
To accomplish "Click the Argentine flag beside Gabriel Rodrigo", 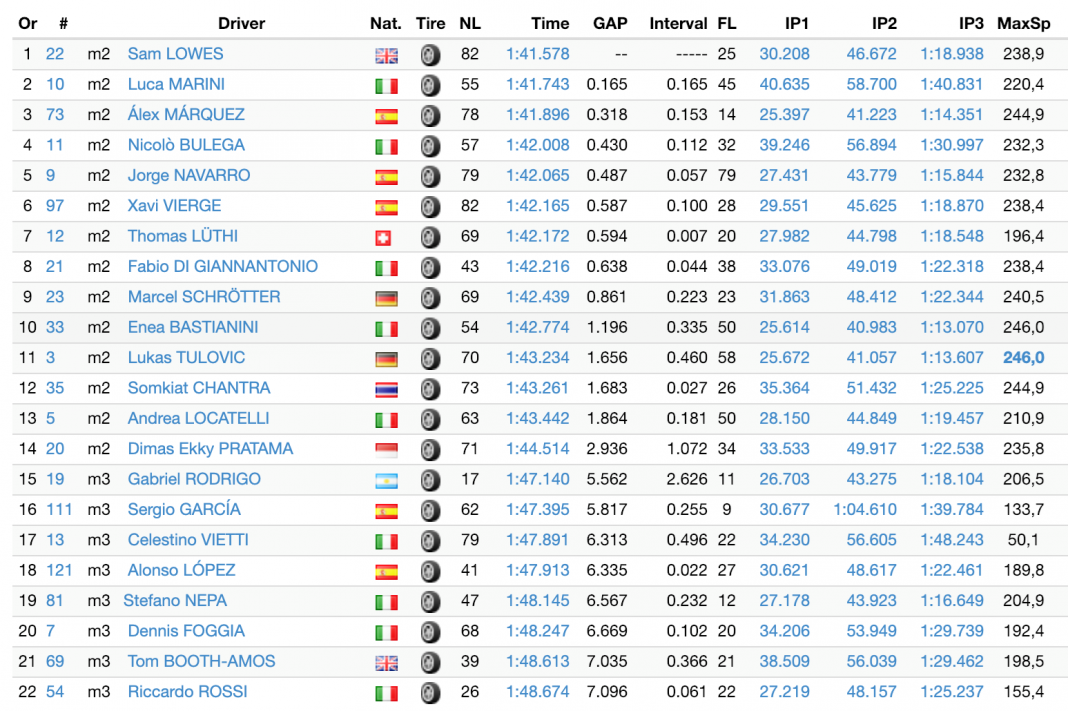I will click(386, 480).
